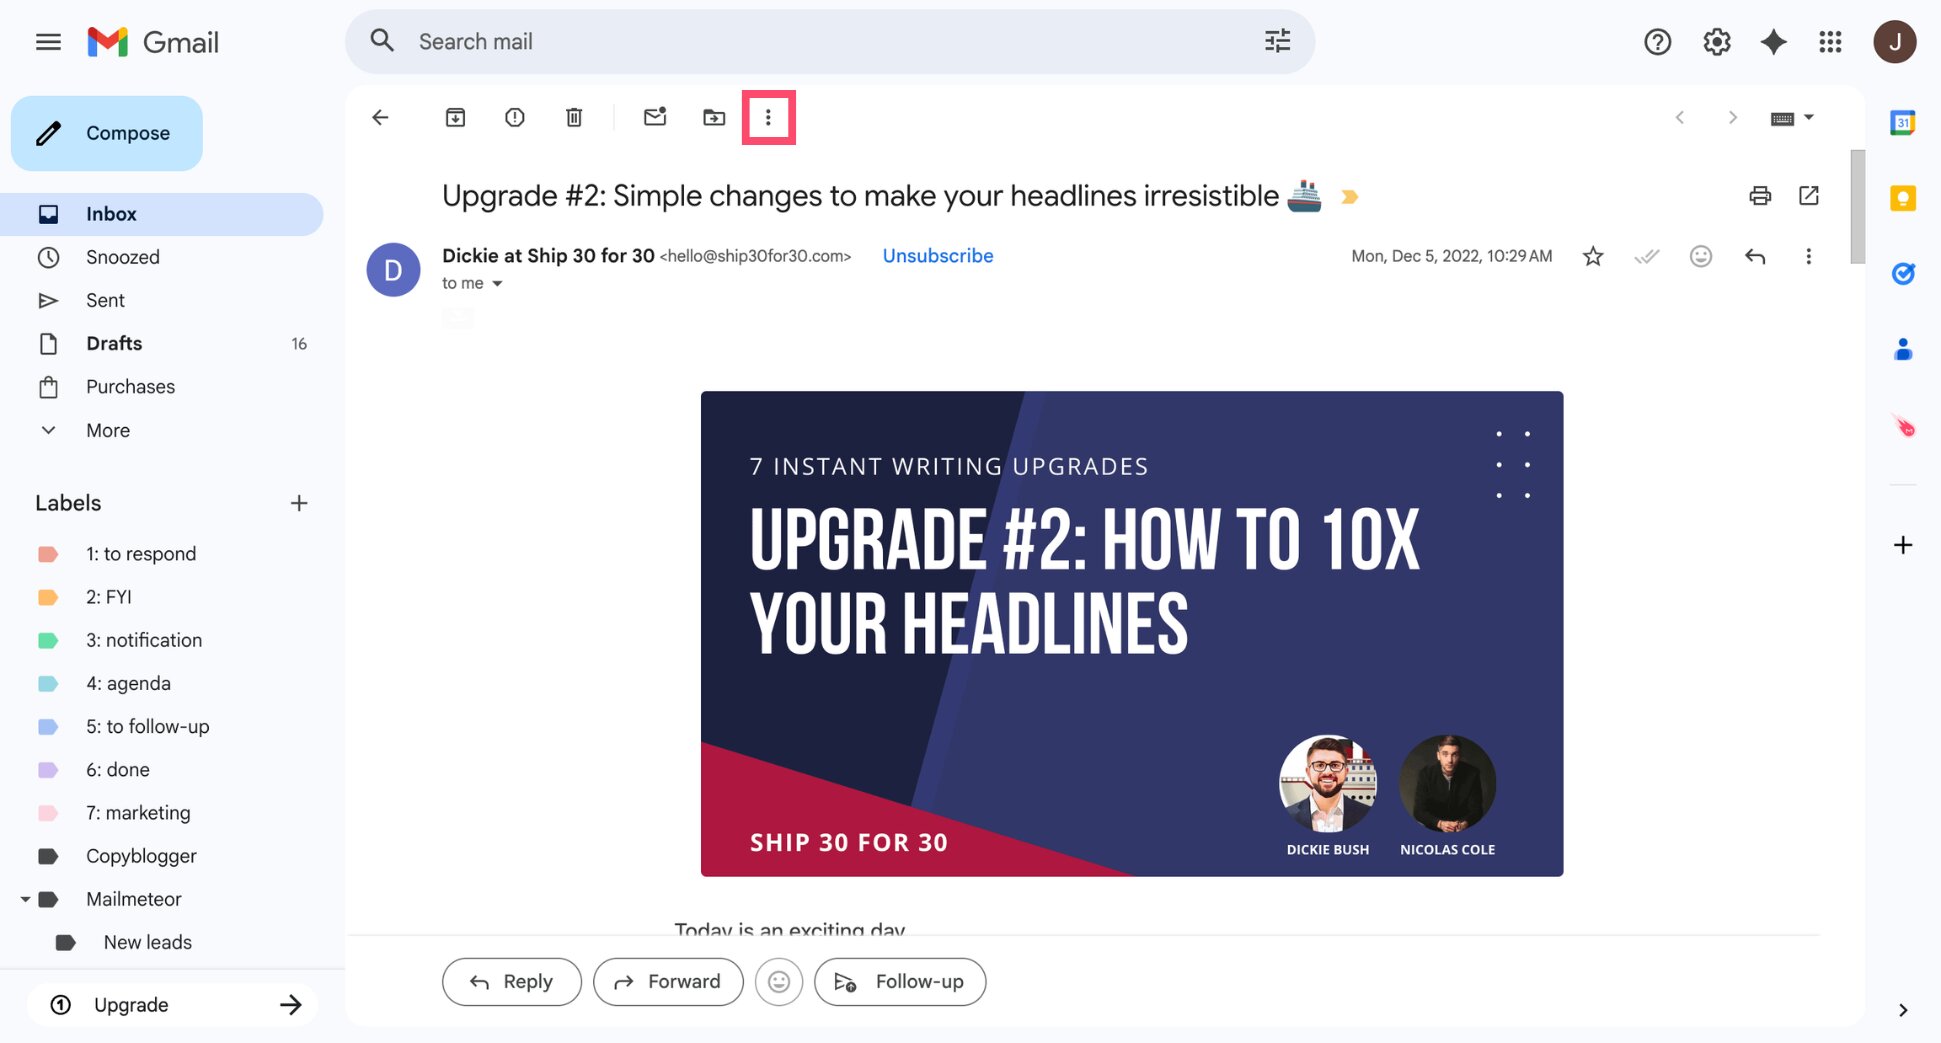Mark the email as unread
Image resolution: width=1941 pixels, height=1043 pixels.
pyautogui.click(x=655, y=117)
